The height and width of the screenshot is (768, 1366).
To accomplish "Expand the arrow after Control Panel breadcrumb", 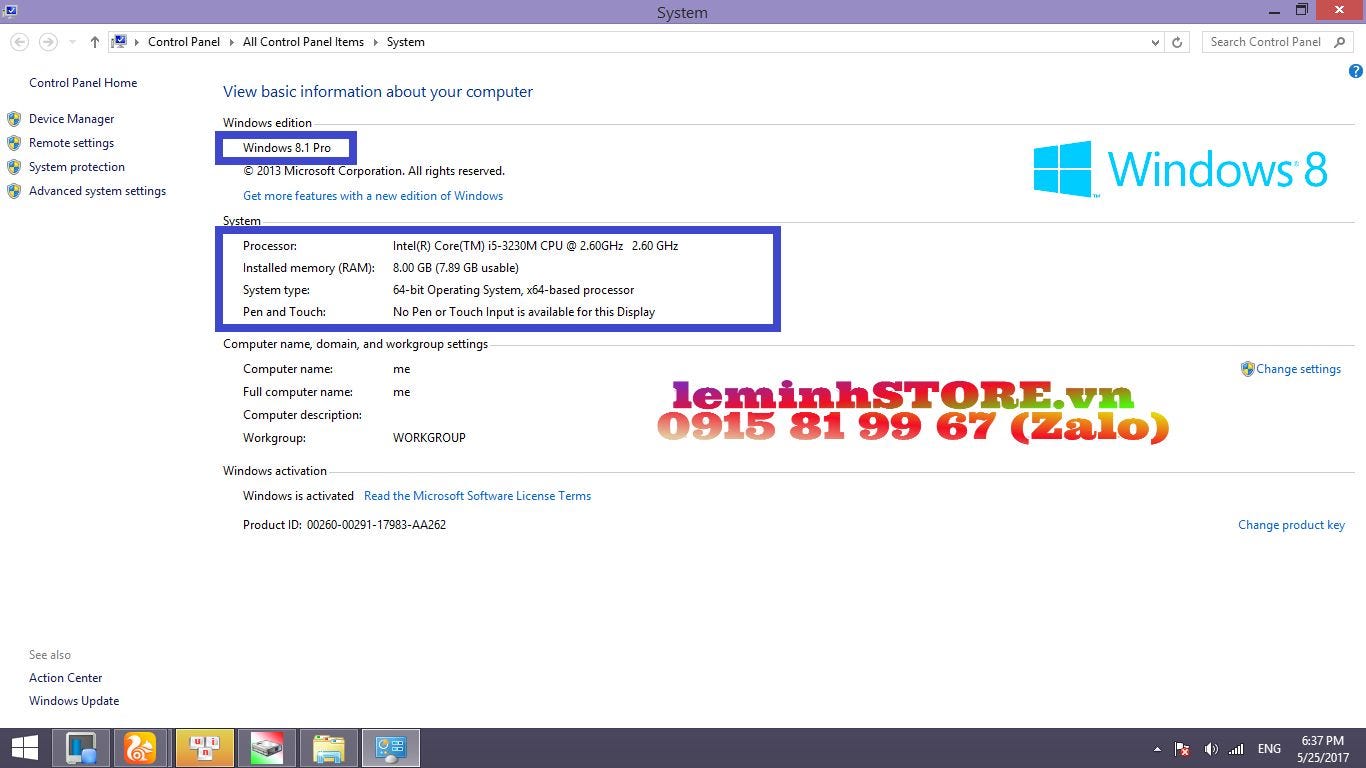I will [231, 42].
